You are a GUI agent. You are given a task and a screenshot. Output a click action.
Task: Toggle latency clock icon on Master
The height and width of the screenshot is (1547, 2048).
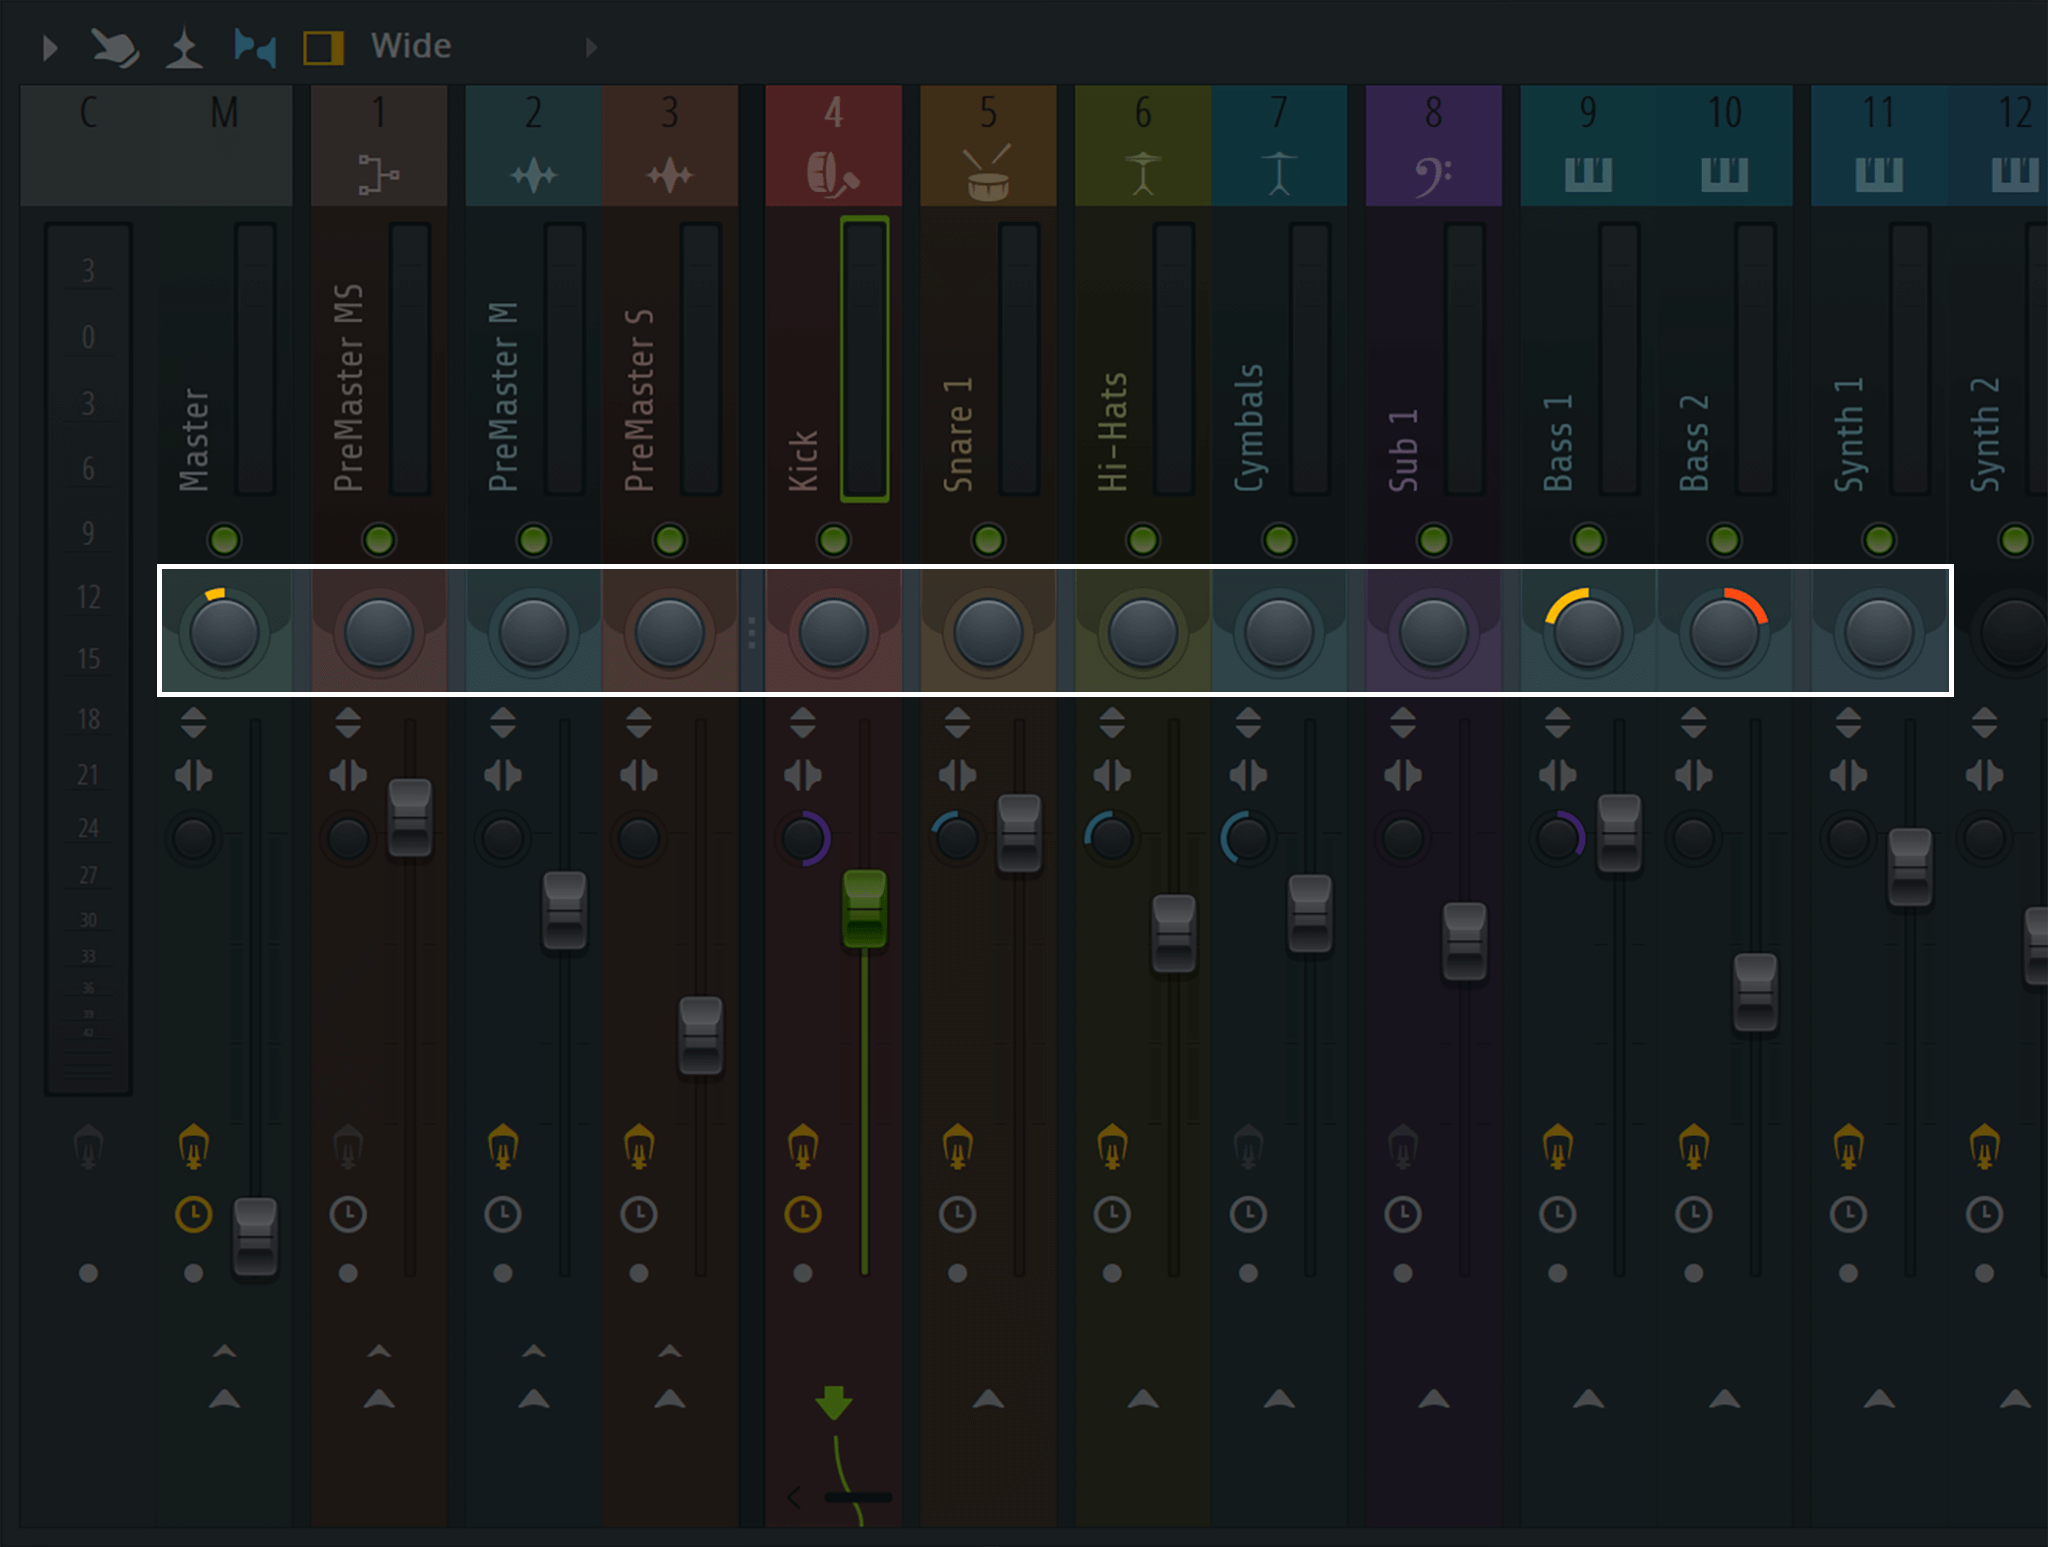point(193,1214)
